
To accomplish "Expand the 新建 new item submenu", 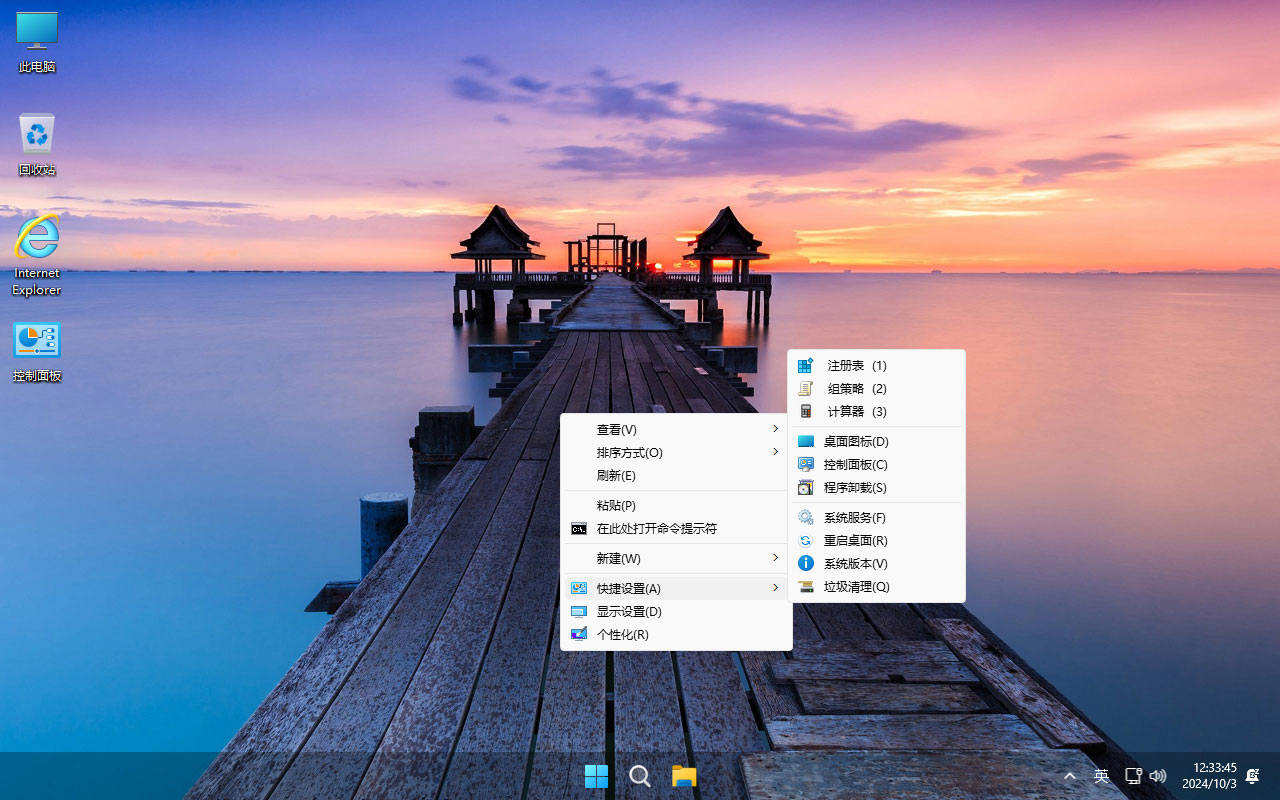I will tap(619, 558).
